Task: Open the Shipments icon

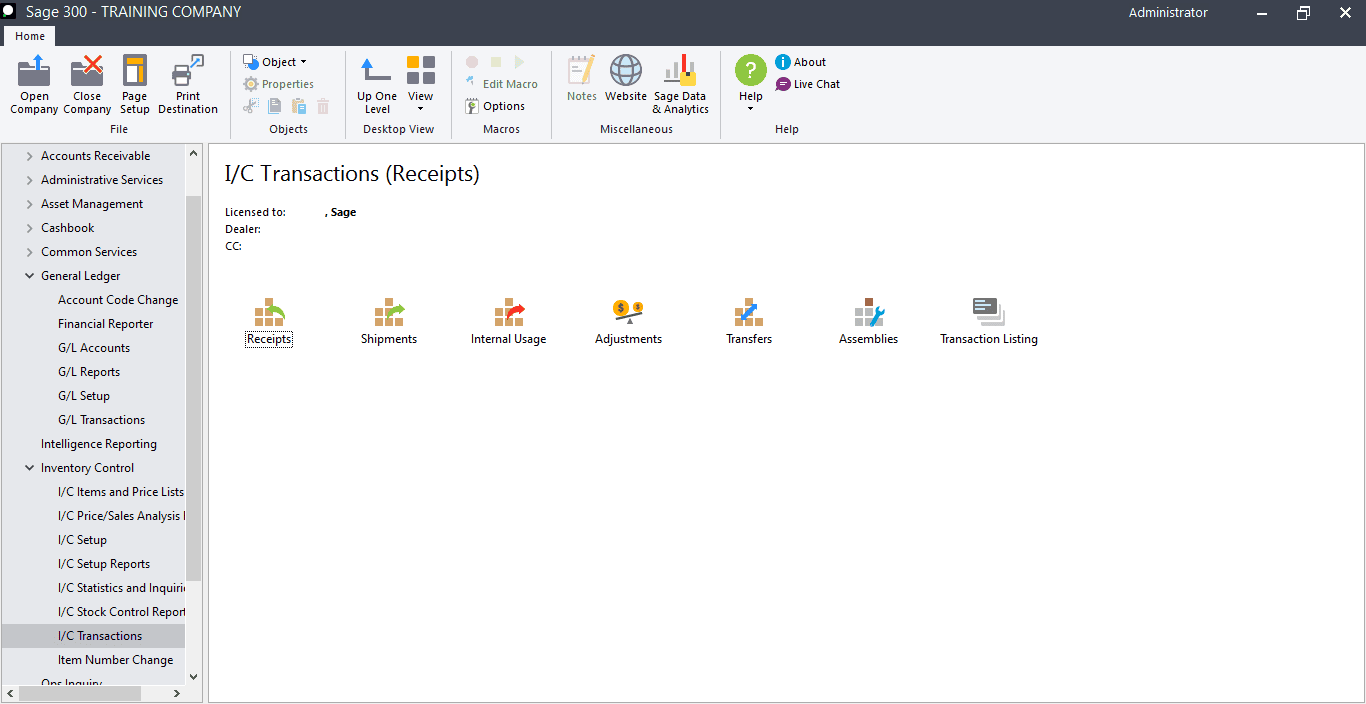Action: click(389, 322)
